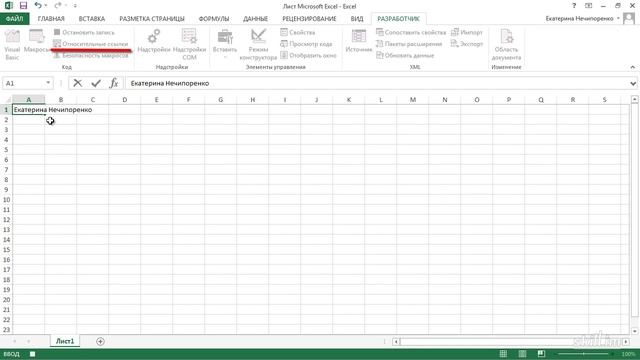This screenshot has height=360, width=640.
Task: Open the Надстройки add-ins dialog
Action: 154,42
